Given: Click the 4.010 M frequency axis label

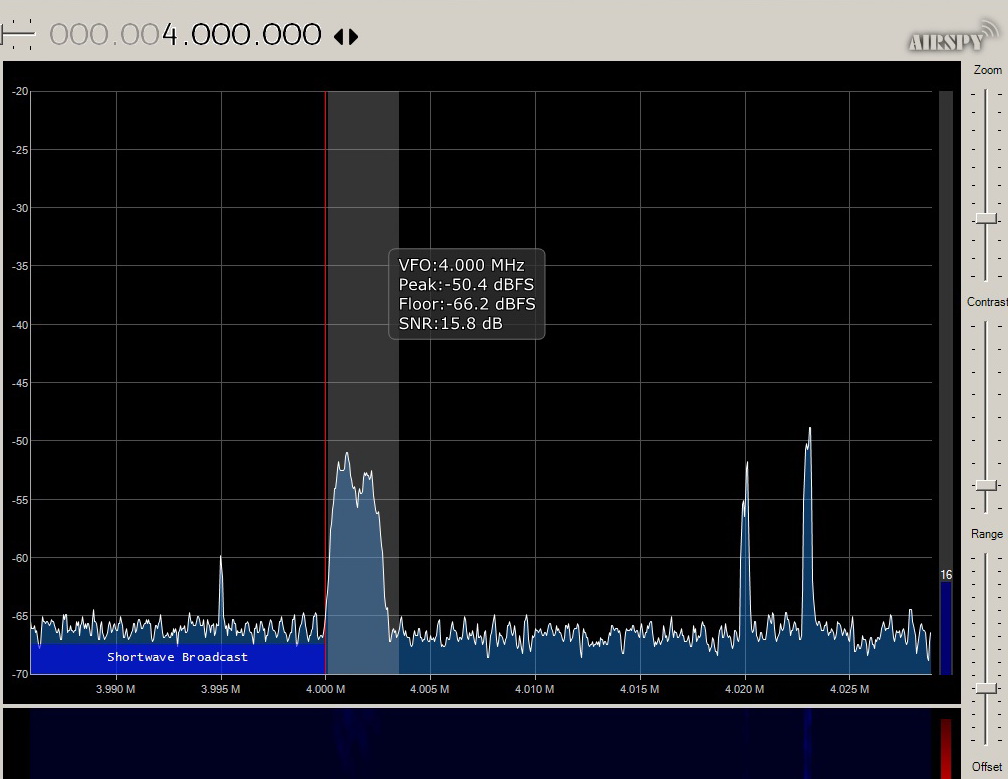Looking at the screenshot, I should 534,689.
